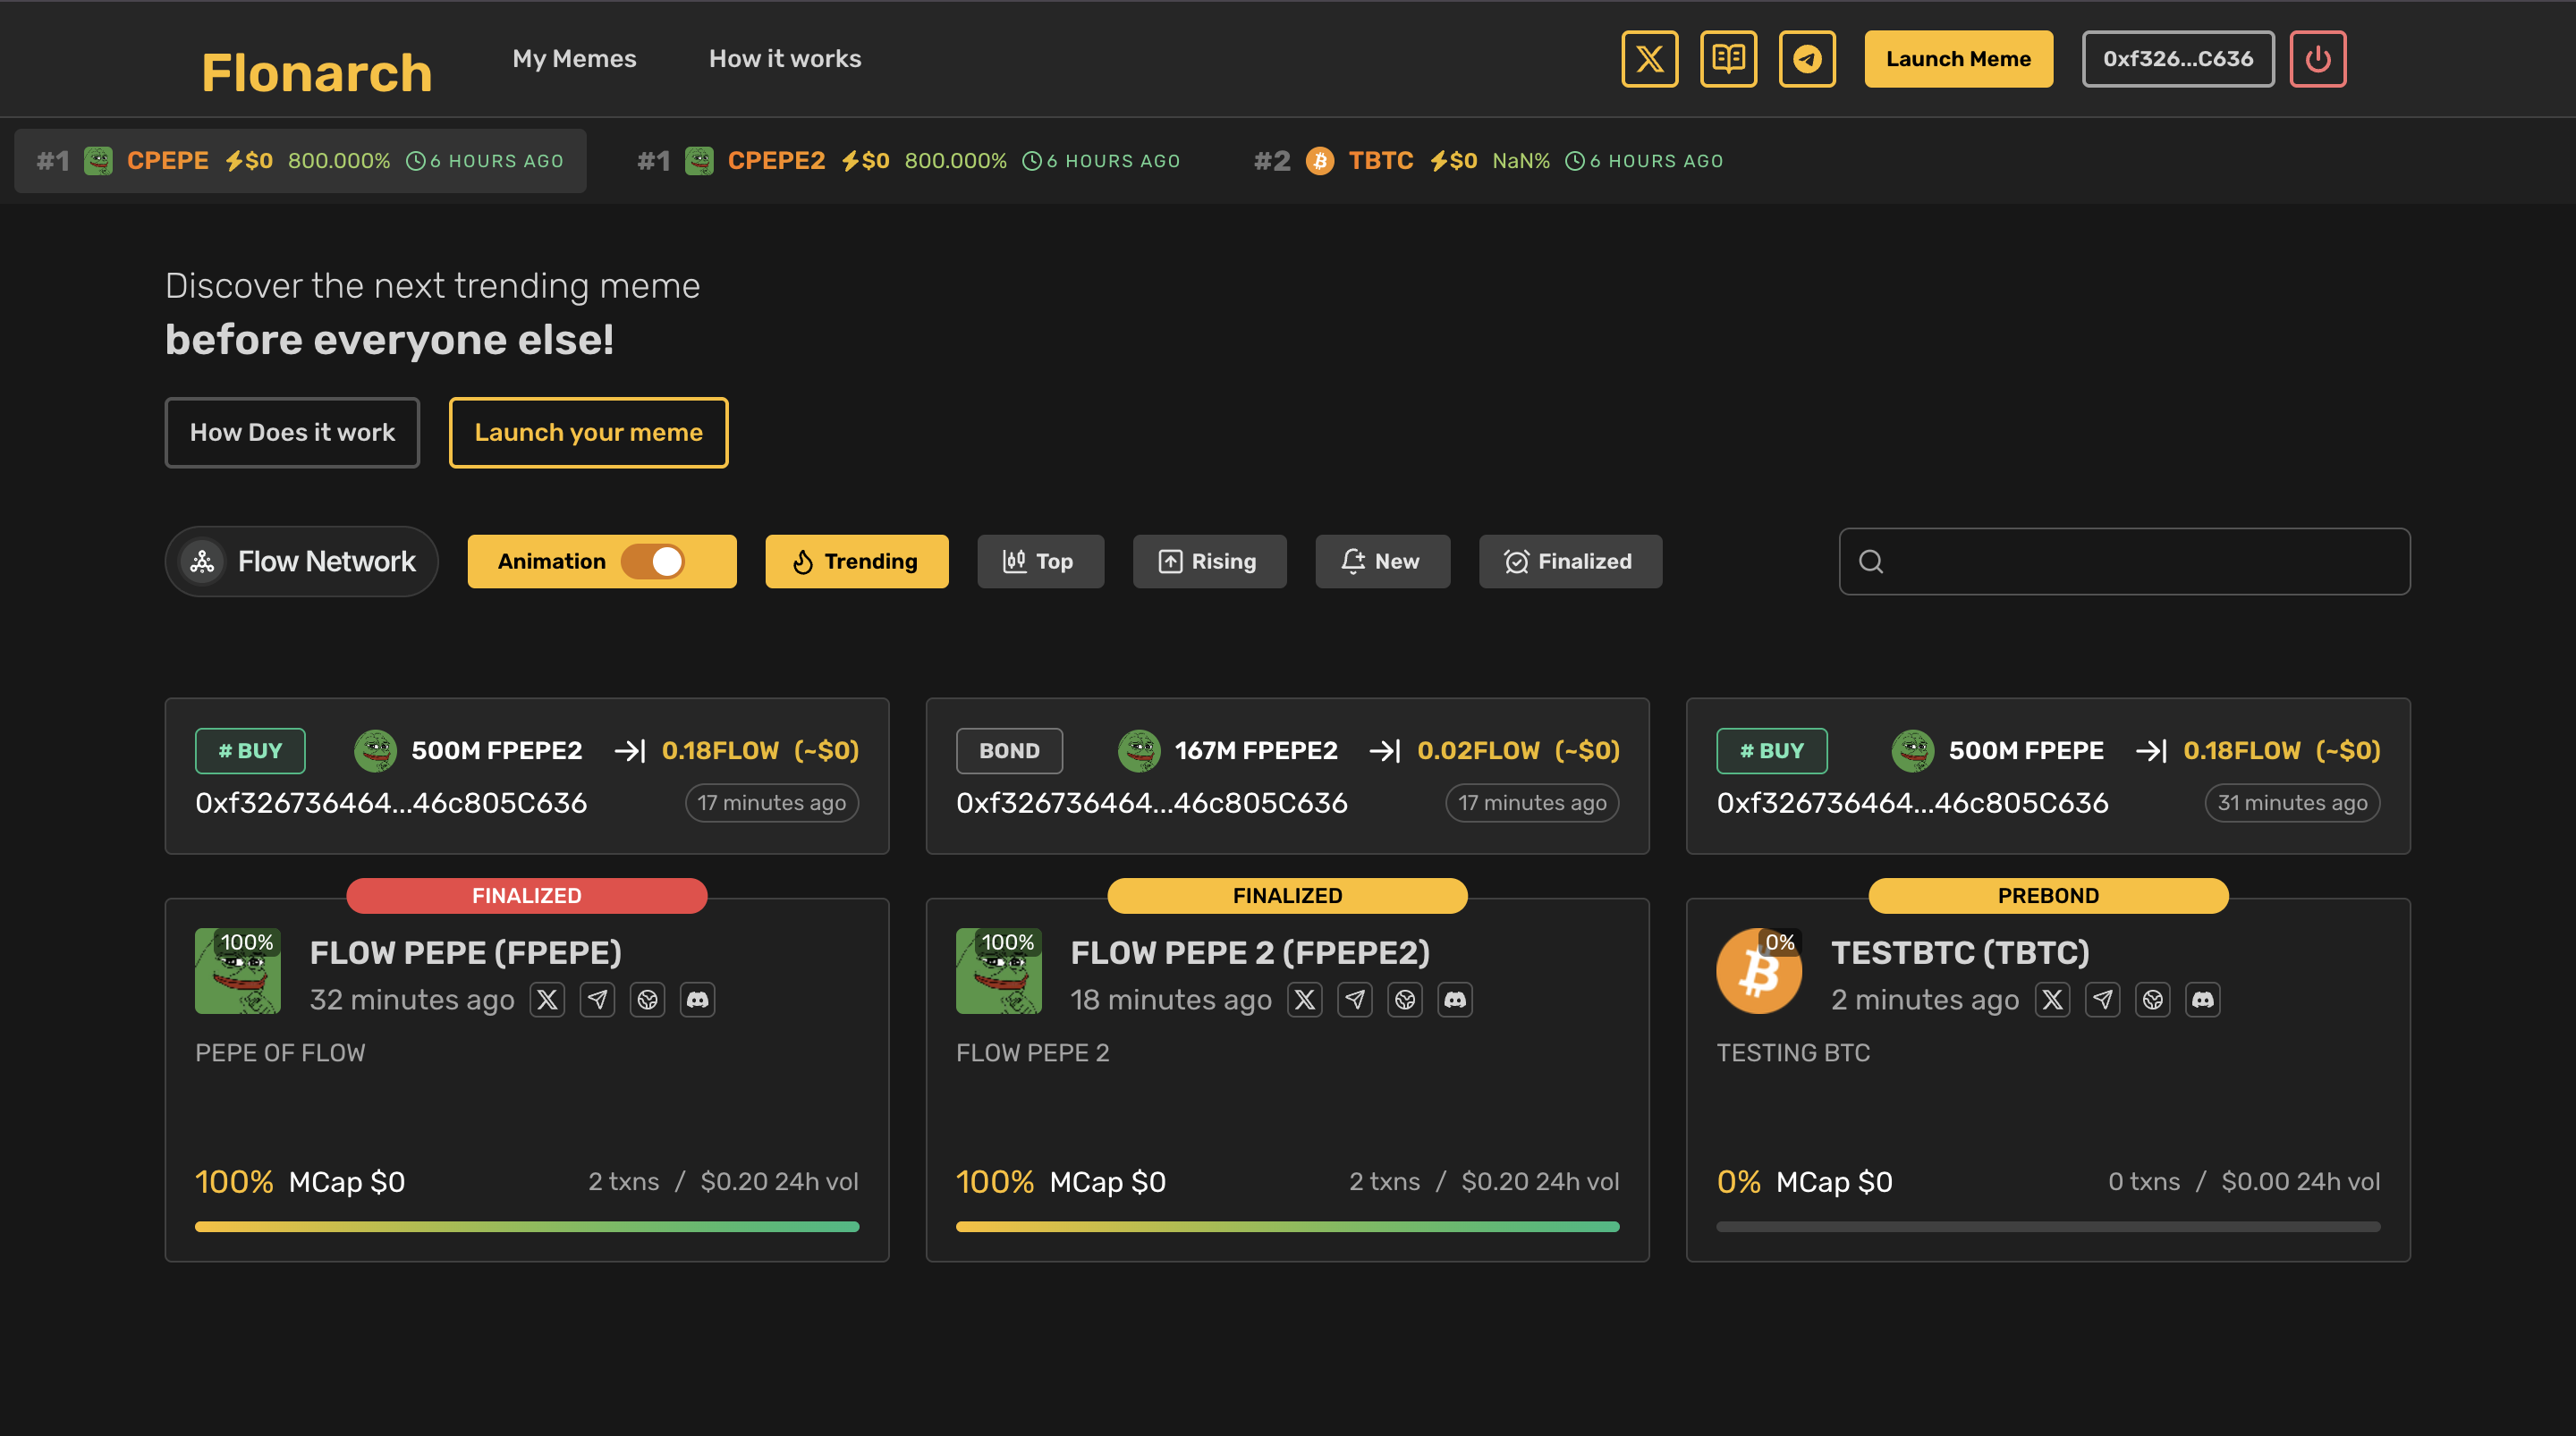Open the X icon on the TESTBTC card

click(2052, 999)
